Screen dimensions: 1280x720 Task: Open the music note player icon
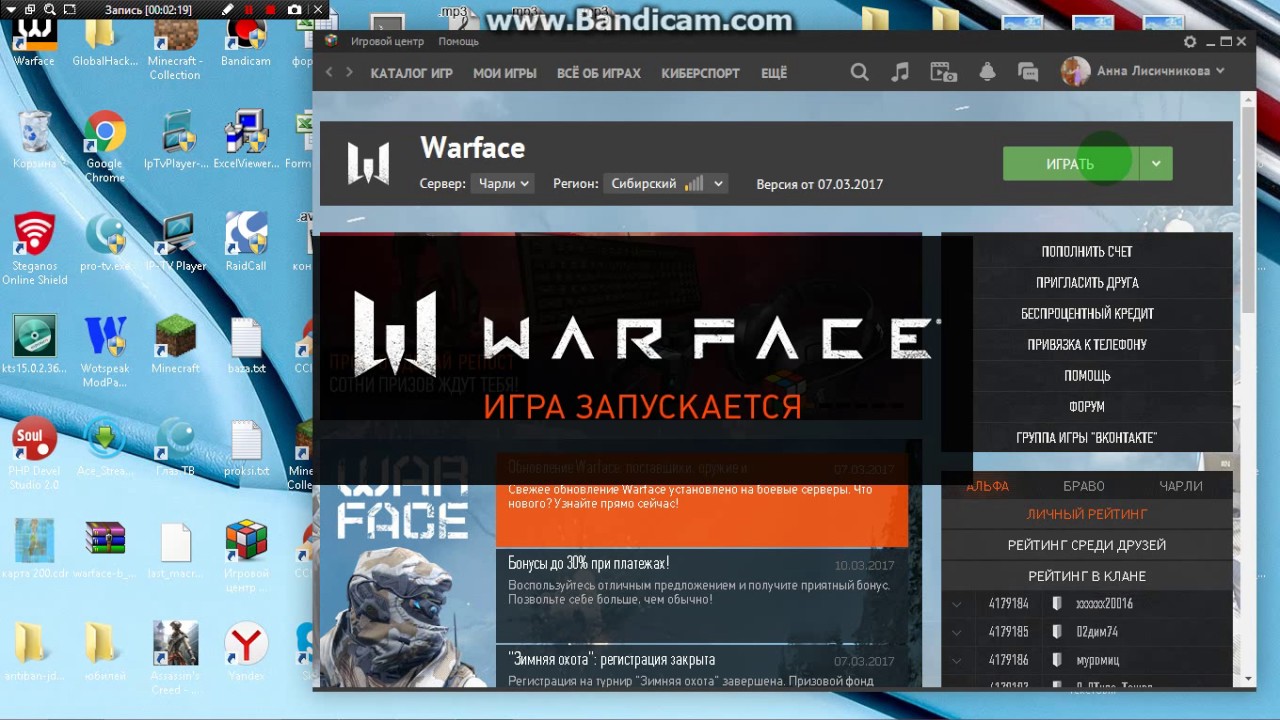(x=900, y=72)
